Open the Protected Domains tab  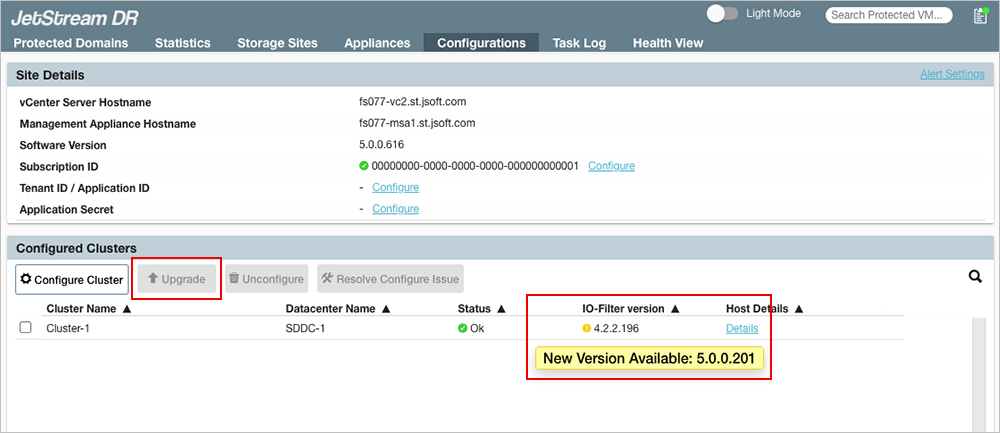[71, 43]
